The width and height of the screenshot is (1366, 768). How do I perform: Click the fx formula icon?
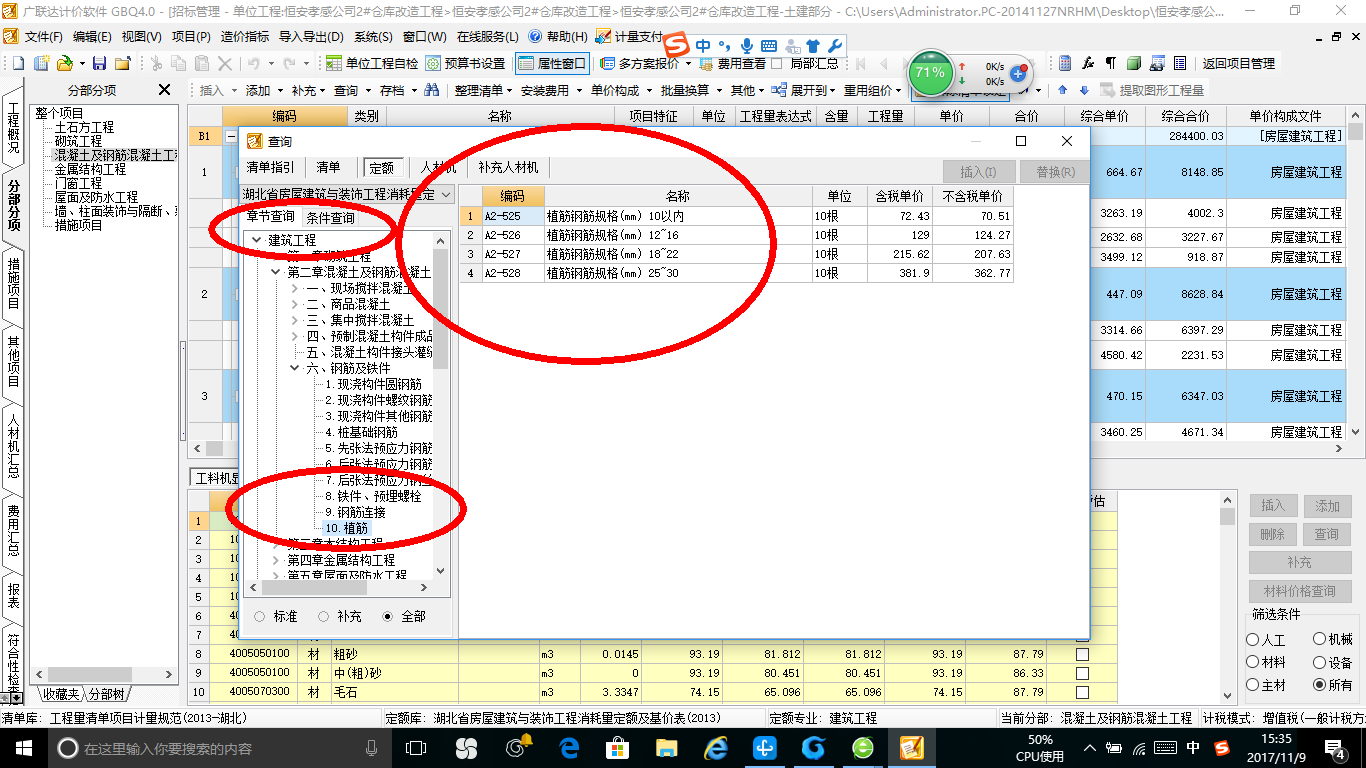click(1088, 63)
